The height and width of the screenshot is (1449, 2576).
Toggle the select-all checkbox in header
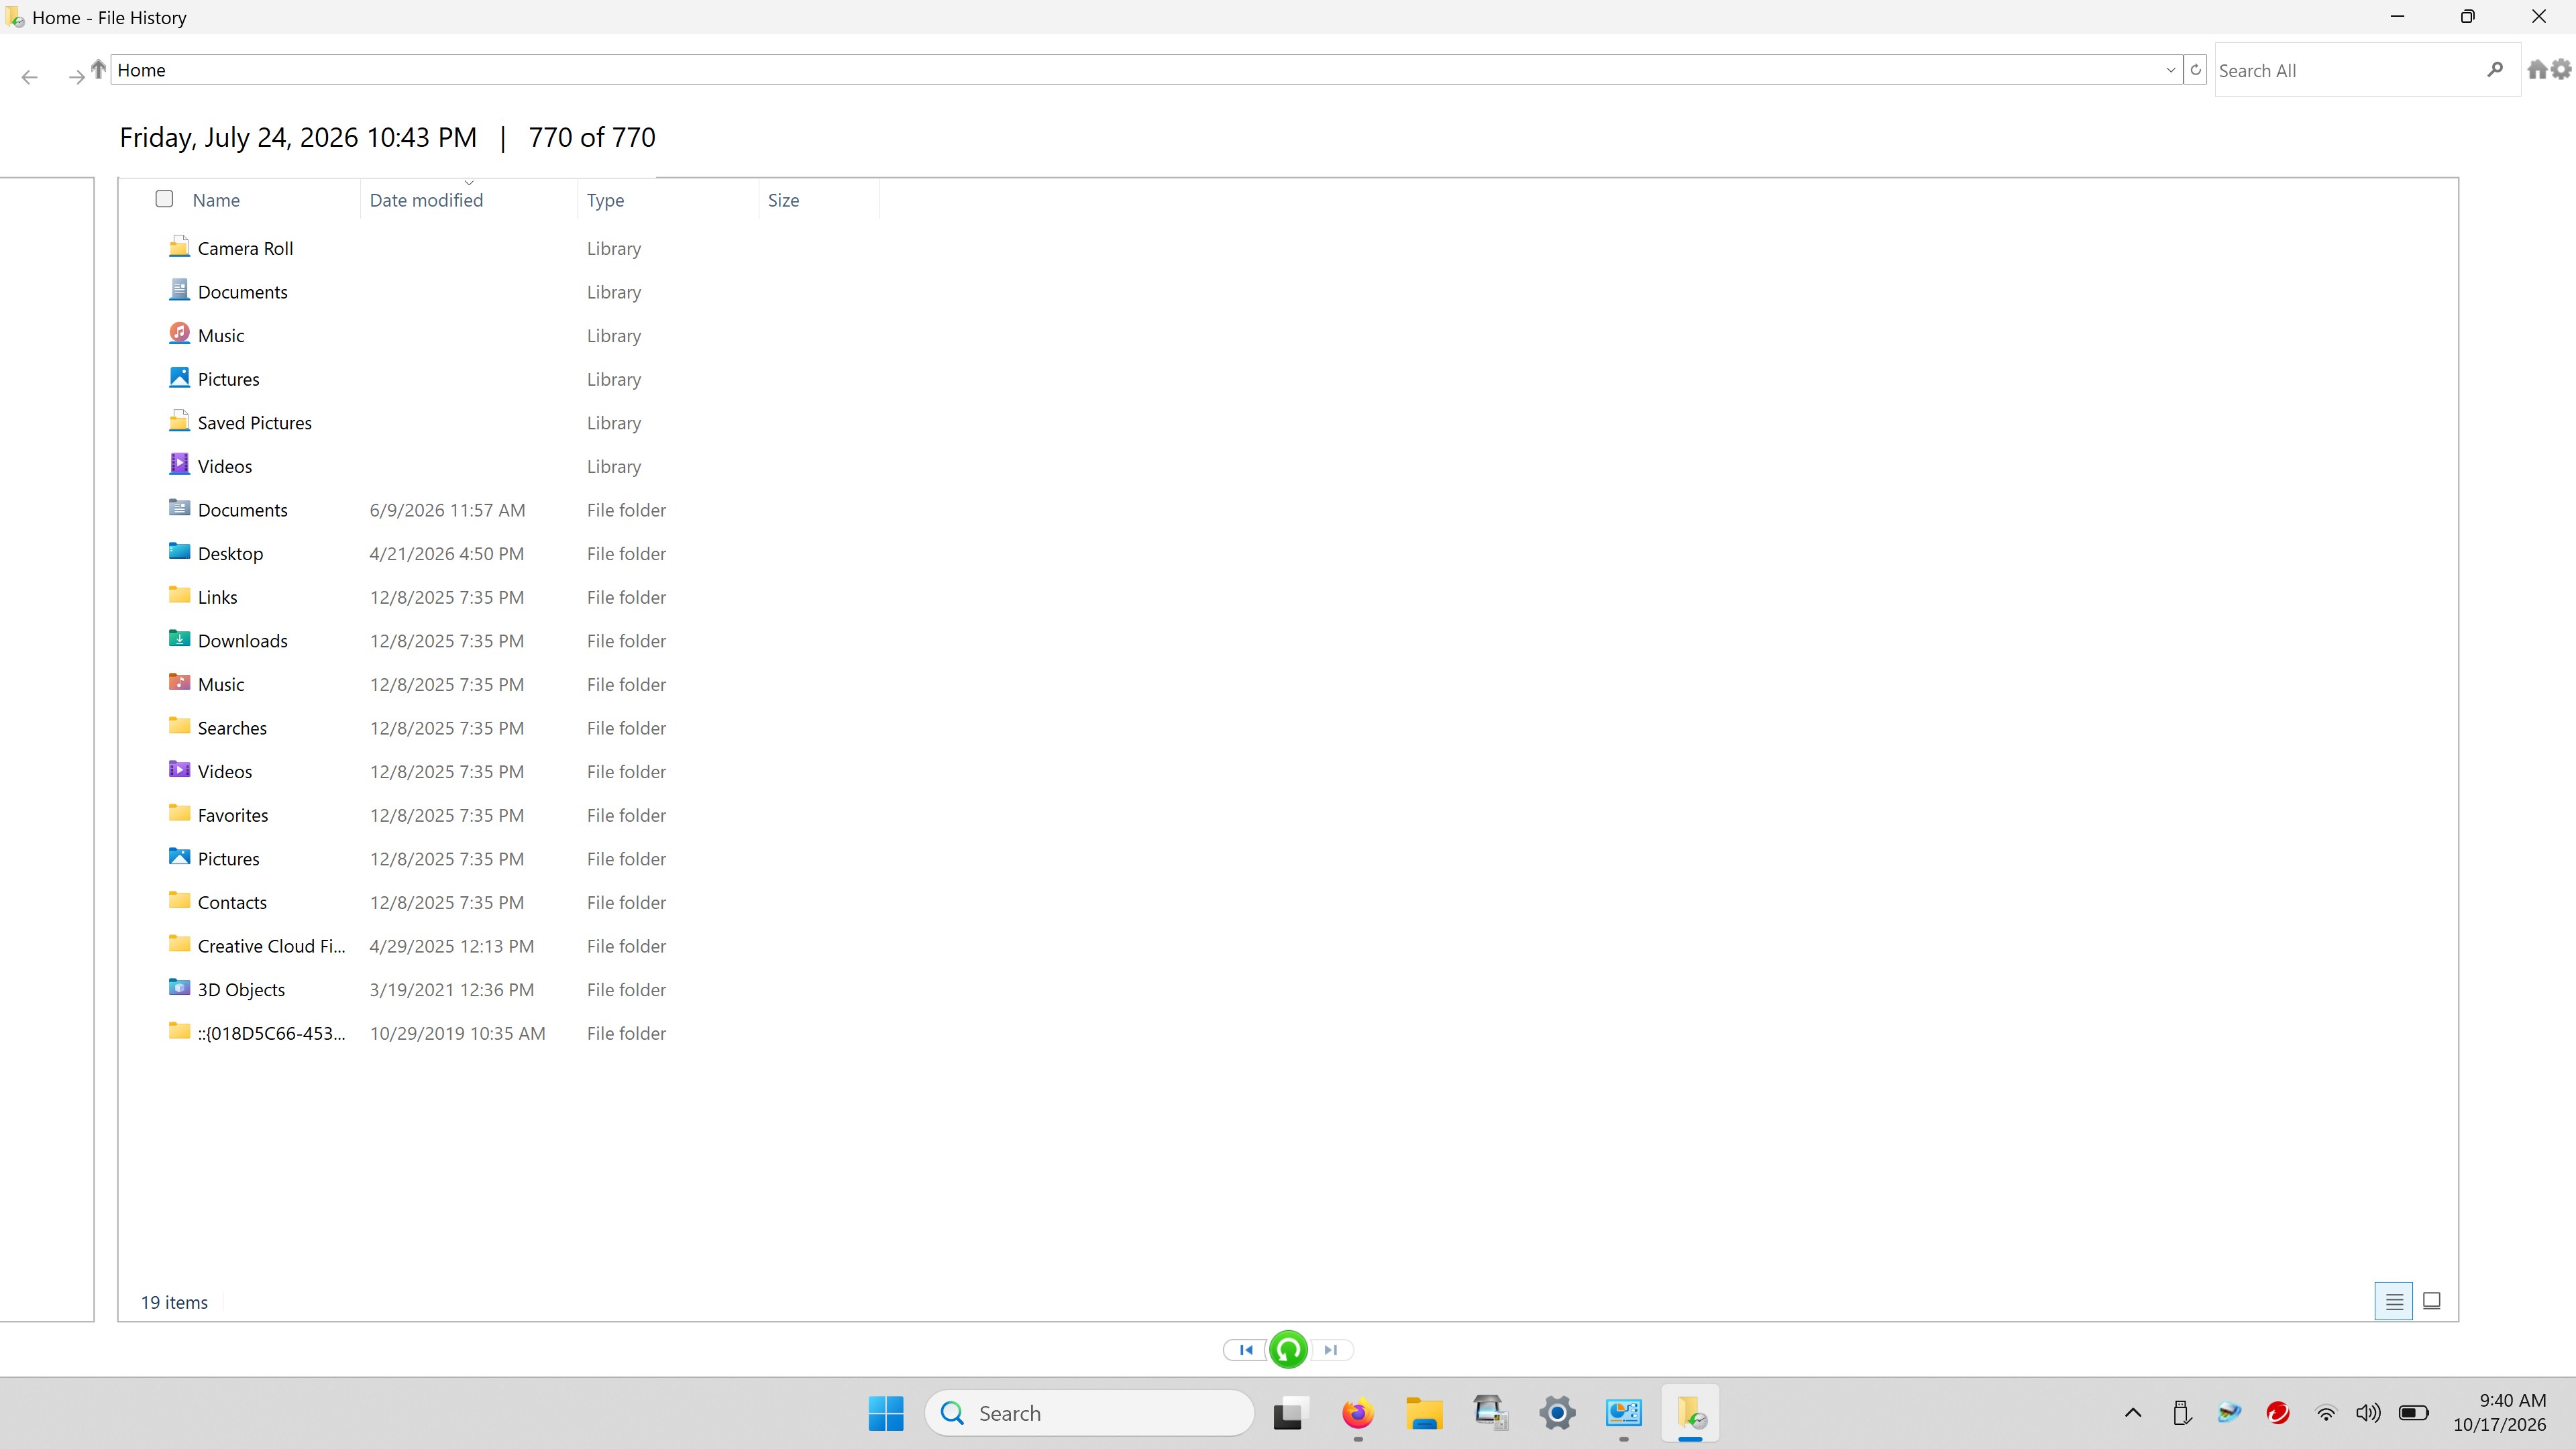tap(165, 199)
